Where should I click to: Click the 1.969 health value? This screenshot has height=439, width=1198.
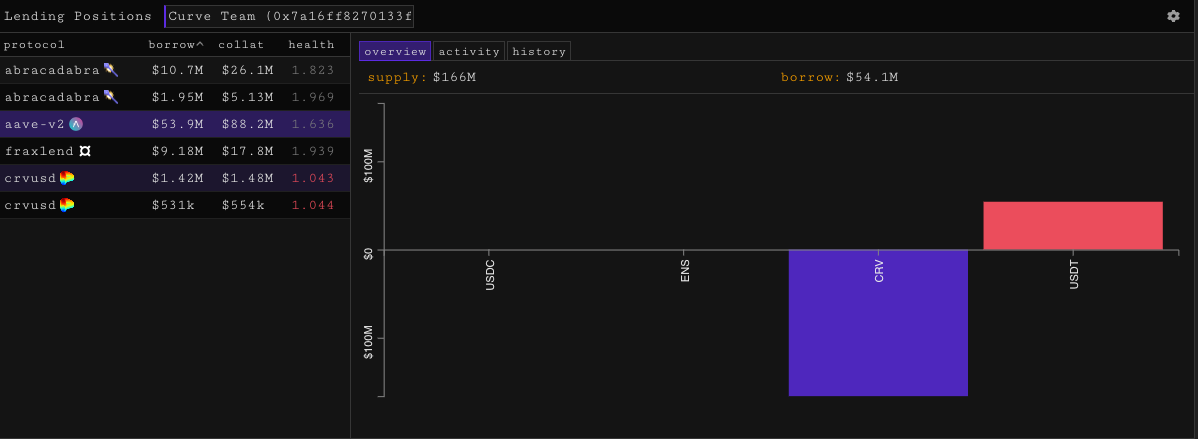pos(312,97)
